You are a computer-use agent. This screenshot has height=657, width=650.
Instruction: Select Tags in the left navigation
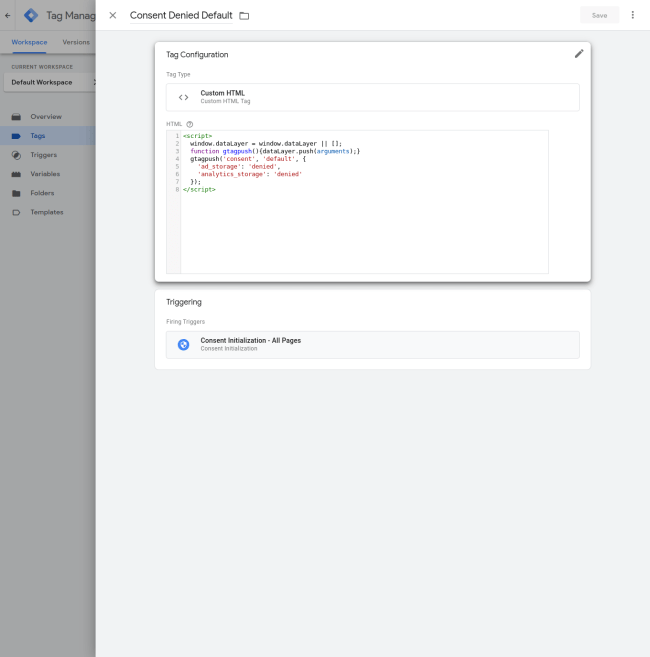click(x=37, y=136)
